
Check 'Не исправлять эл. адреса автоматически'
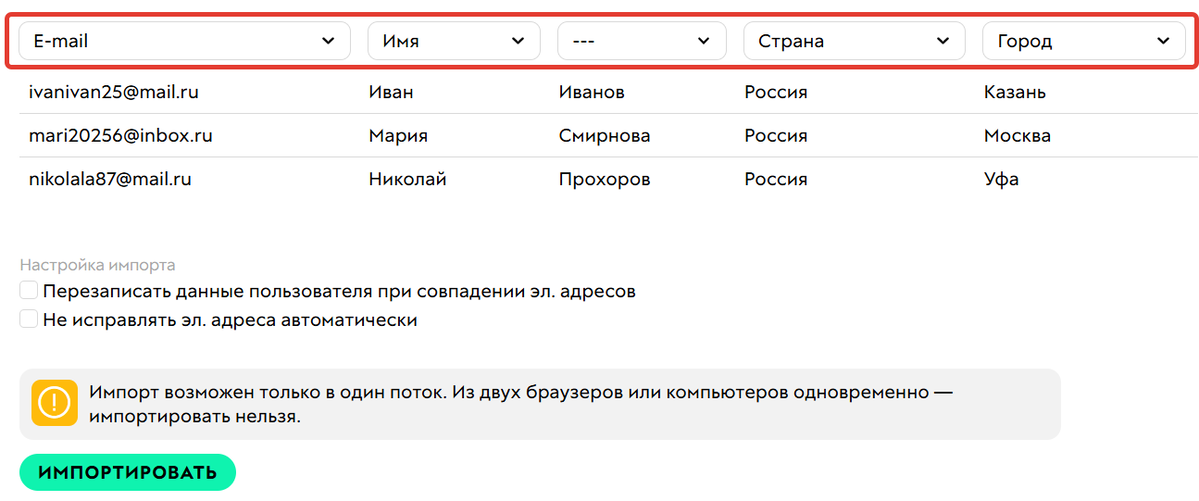pos(29,319)
